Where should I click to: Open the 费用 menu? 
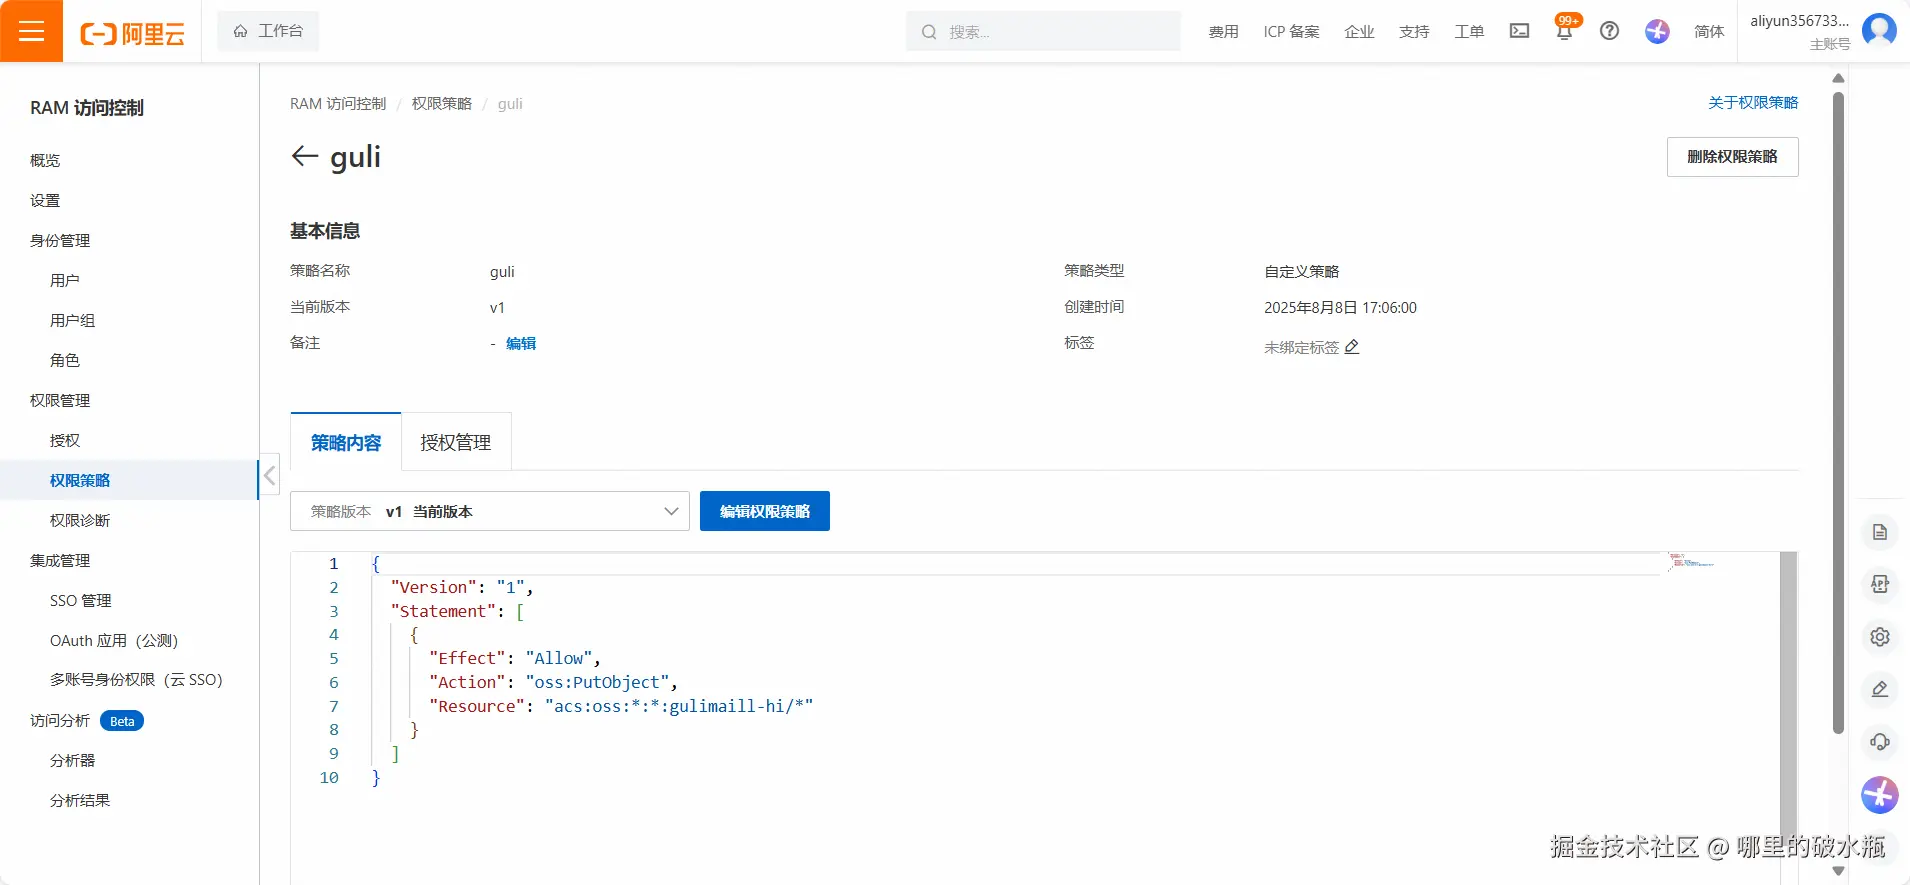point(1223,32)
